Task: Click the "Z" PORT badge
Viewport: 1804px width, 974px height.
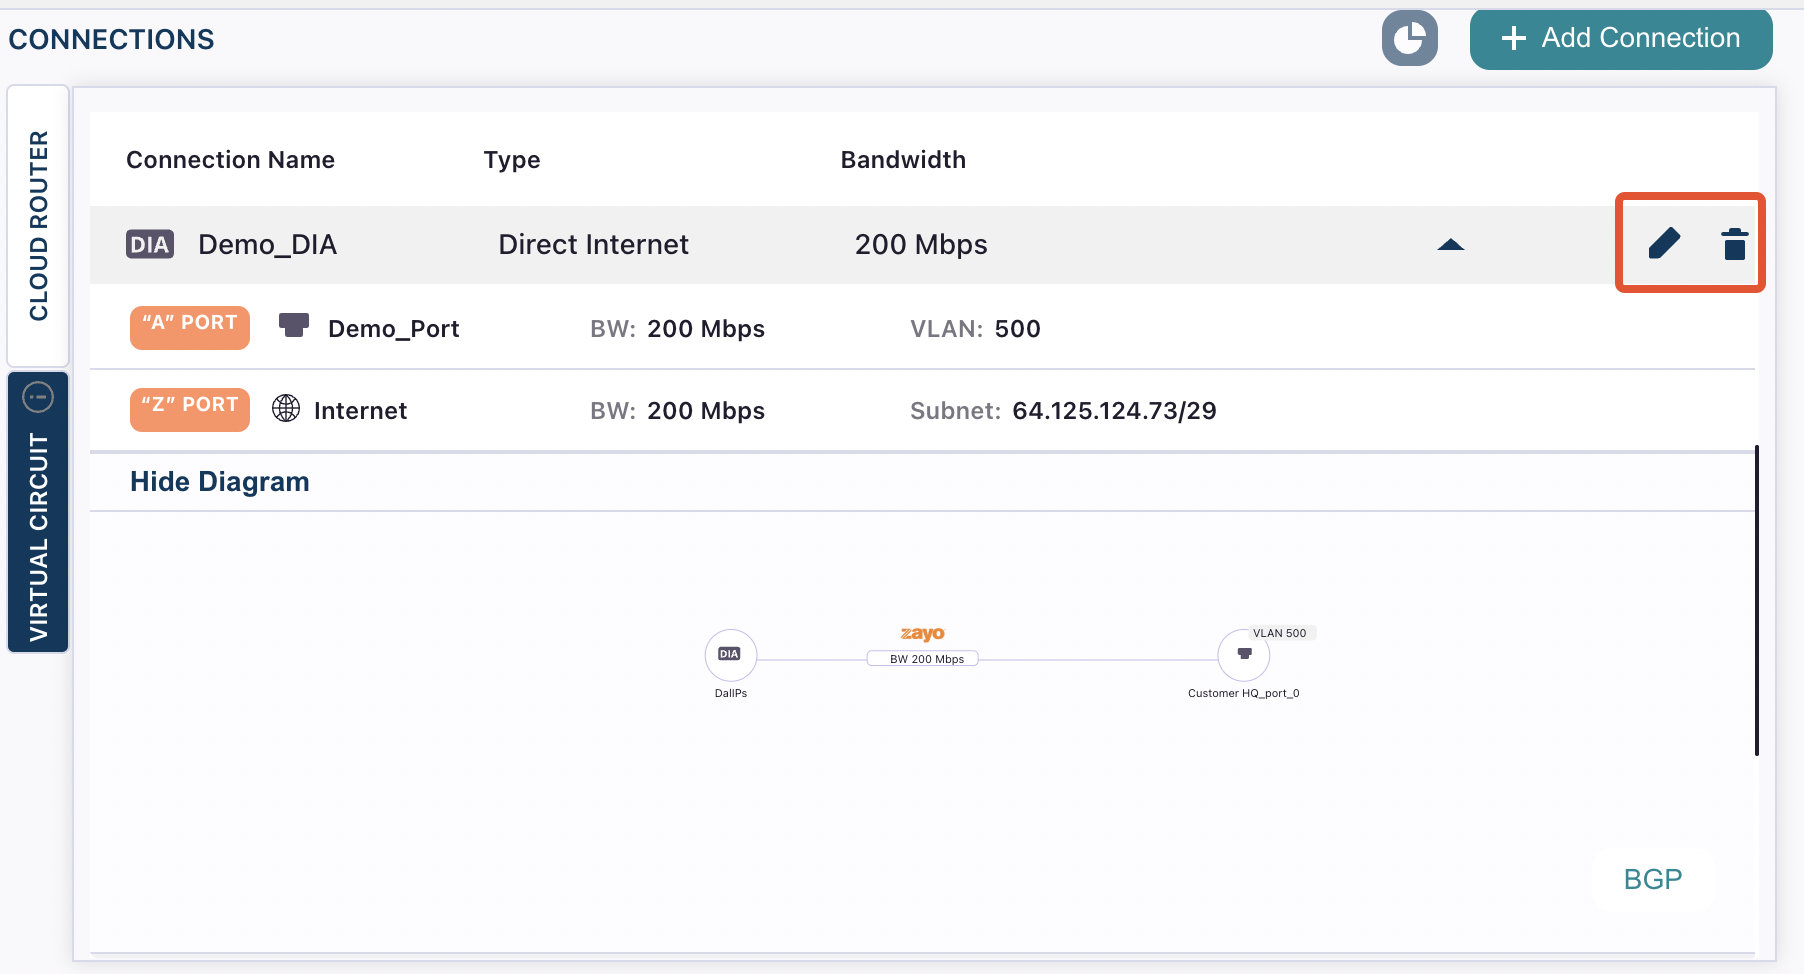Action: pyautogui.click(x=190, y=409)
